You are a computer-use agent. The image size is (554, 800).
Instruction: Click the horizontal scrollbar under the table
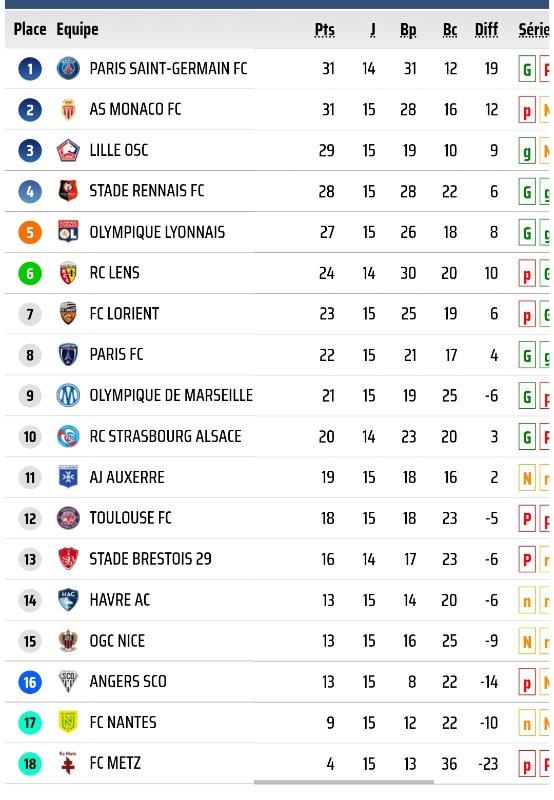[x=344, y=782]
